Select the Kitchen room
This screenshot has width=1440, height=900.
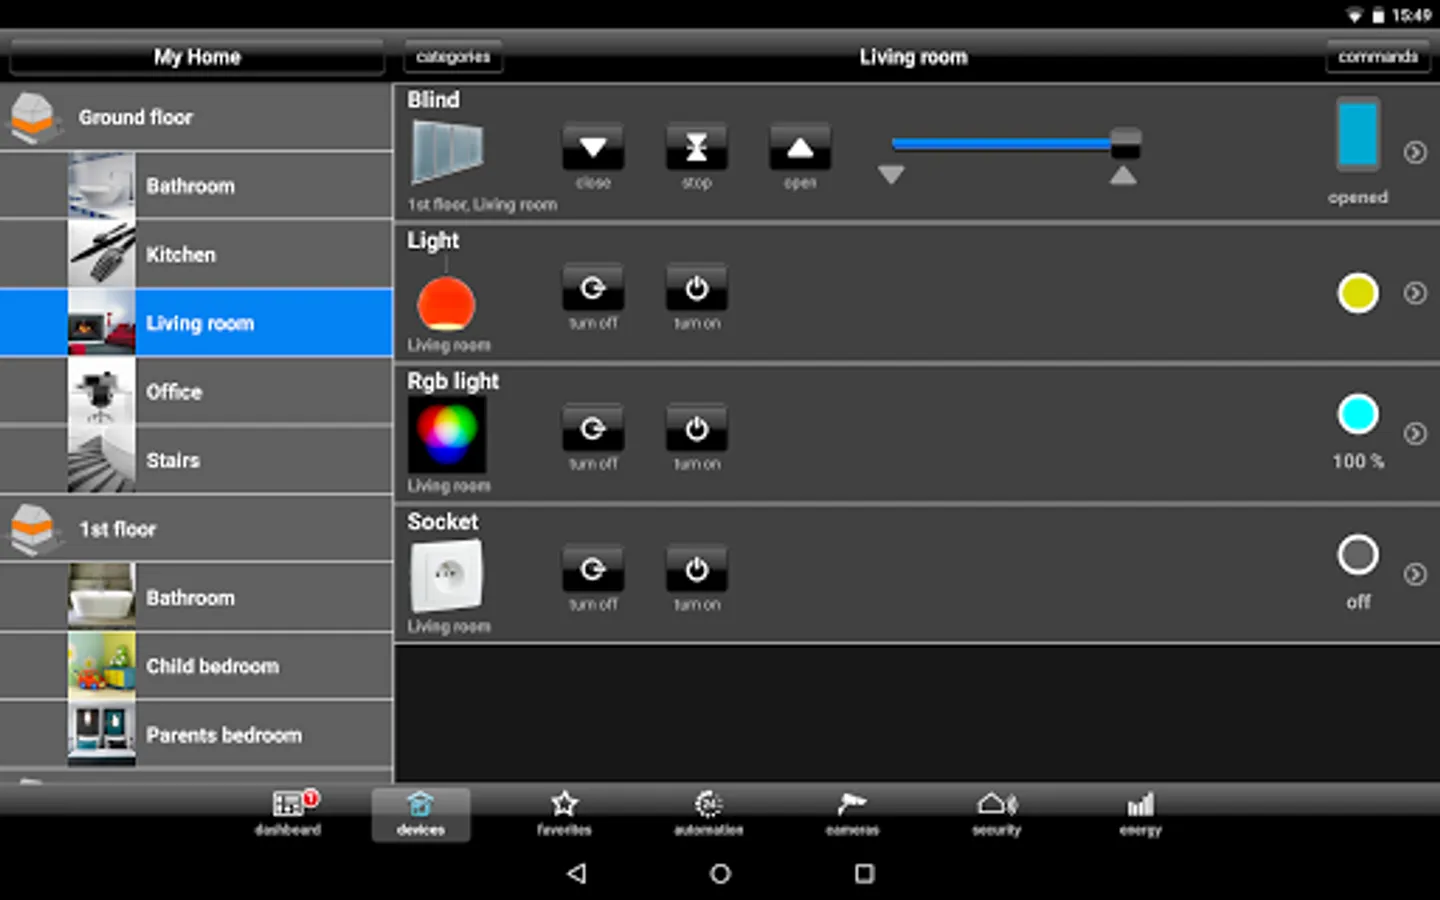196,254
